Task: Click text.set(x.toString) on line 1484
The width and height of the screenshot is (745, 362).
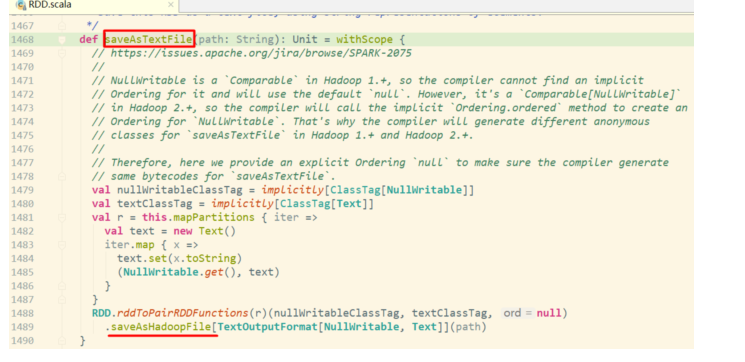Action: [180, 258]
